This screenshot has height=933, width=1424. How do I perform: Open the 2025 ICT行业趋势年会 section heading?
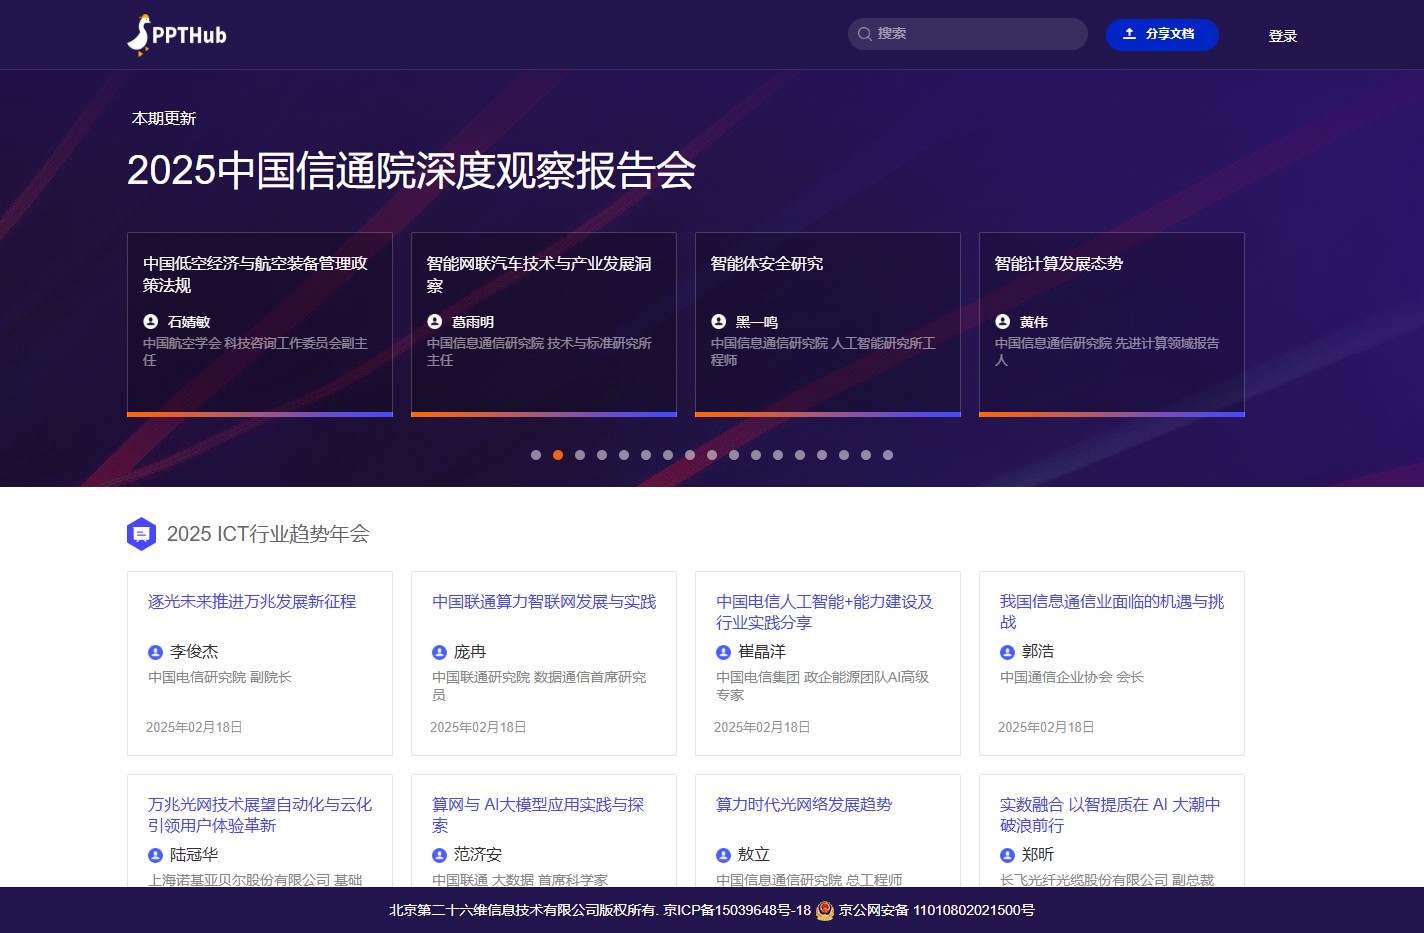click(x=268, y=534)
